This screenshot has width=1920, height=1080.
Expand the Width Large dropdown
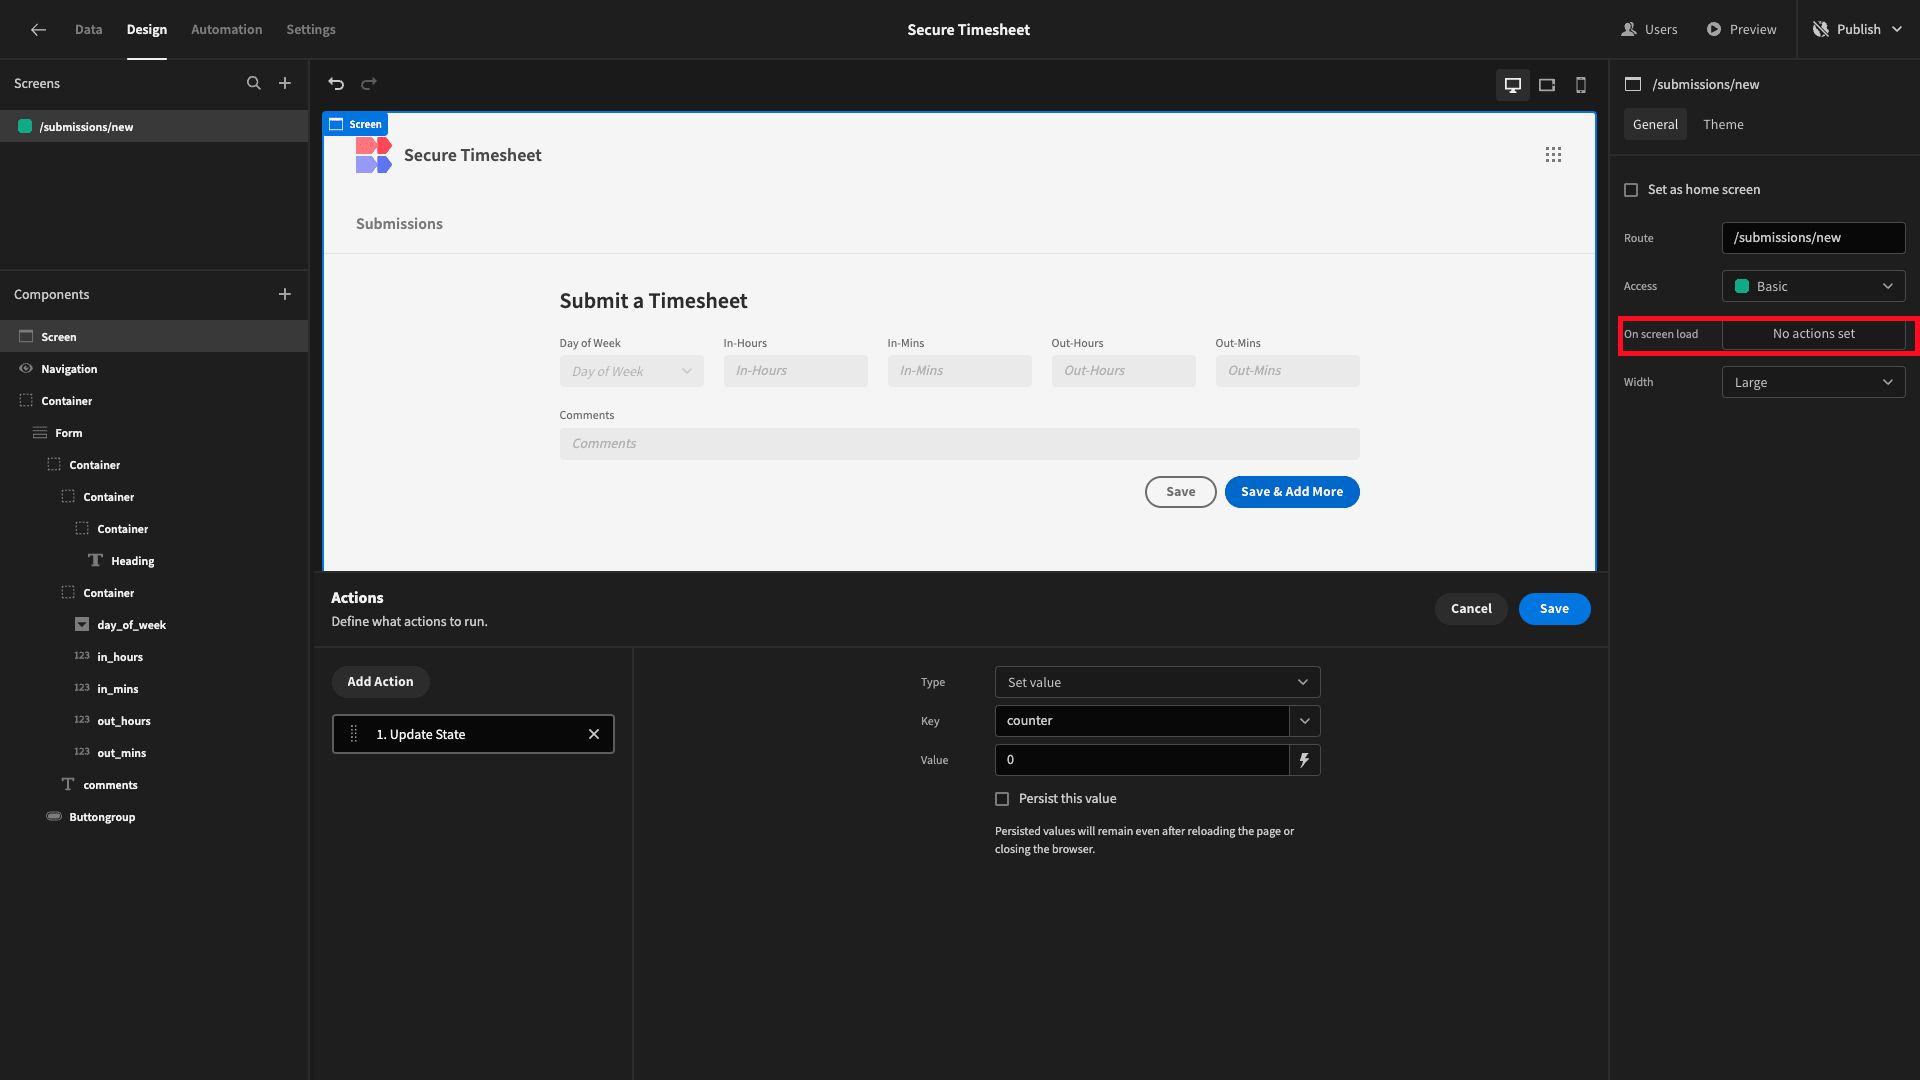(1813, 382)
